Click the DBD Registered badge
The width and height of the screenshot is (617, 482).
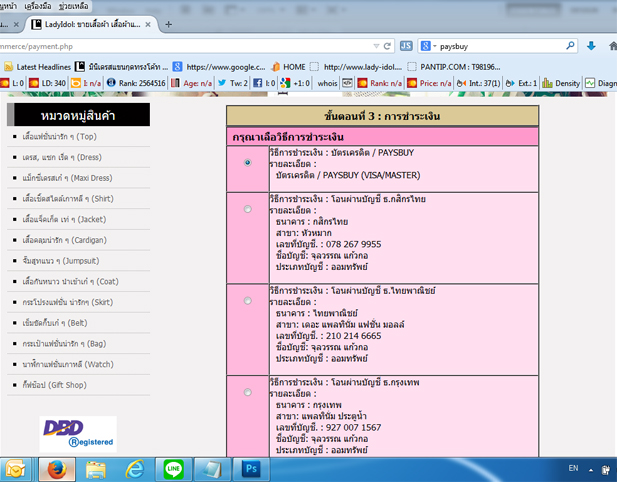coord(78,434)
